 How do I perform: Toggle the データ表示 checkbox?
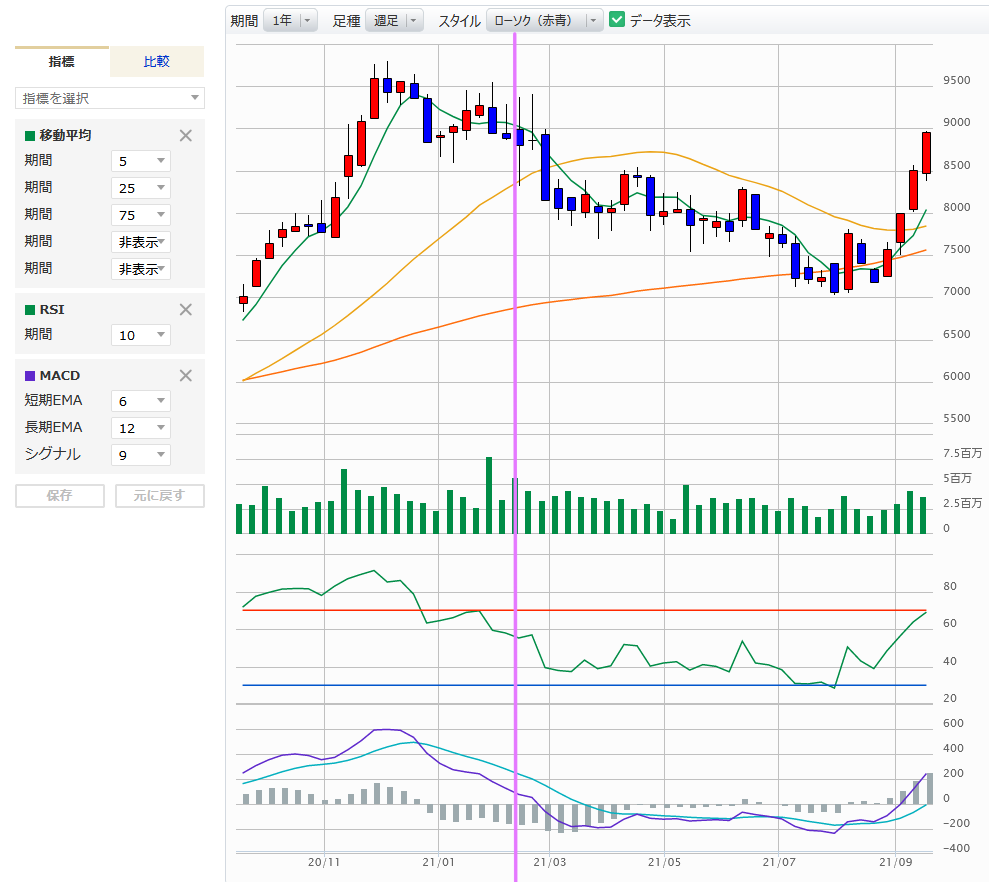(x=617, y=20)
